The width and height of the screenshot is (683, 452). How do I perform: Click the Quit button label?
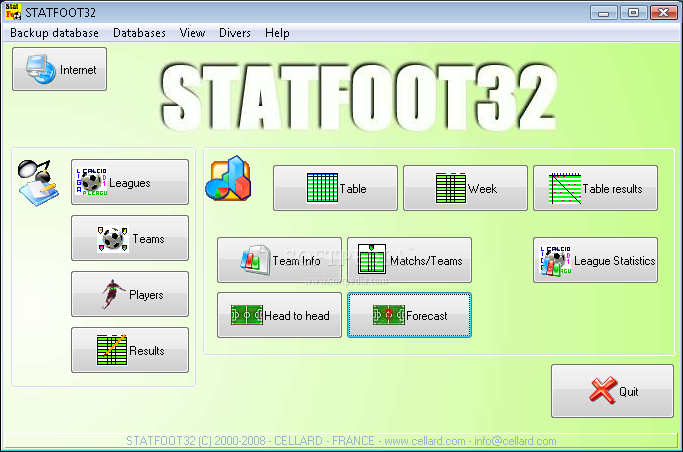pos(629,392)
